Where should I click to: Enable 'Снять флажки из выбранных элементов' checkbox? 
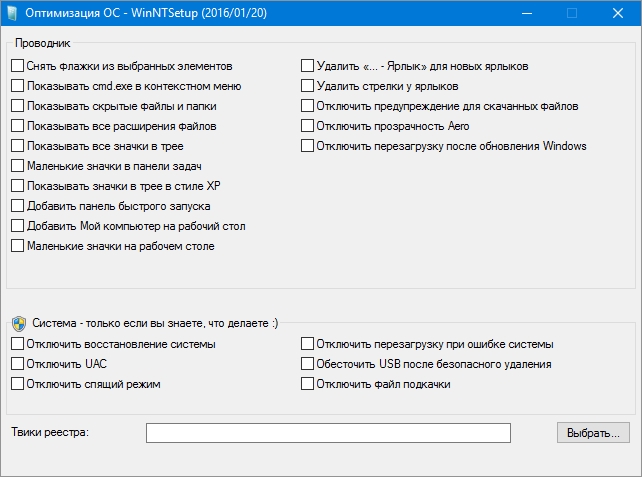click(18, 66)
